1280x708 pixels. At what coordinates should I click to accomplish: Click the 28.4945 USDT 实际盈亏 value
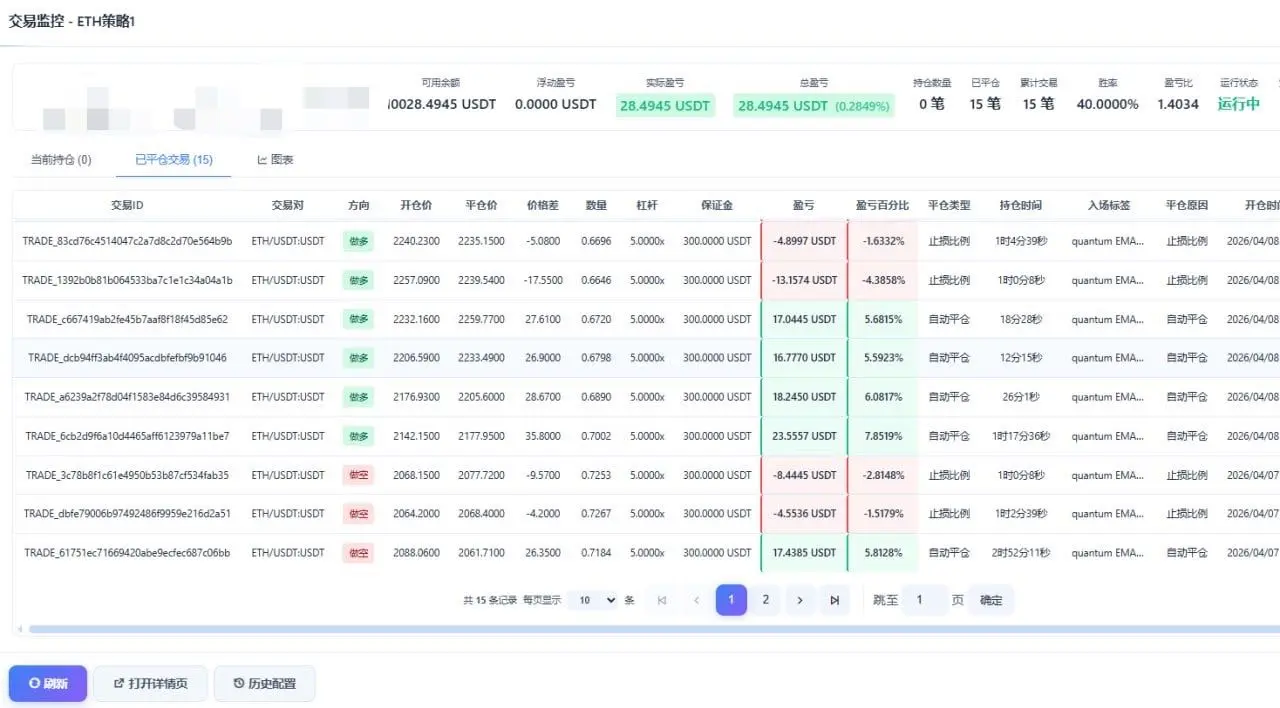[x=665, y=105]
